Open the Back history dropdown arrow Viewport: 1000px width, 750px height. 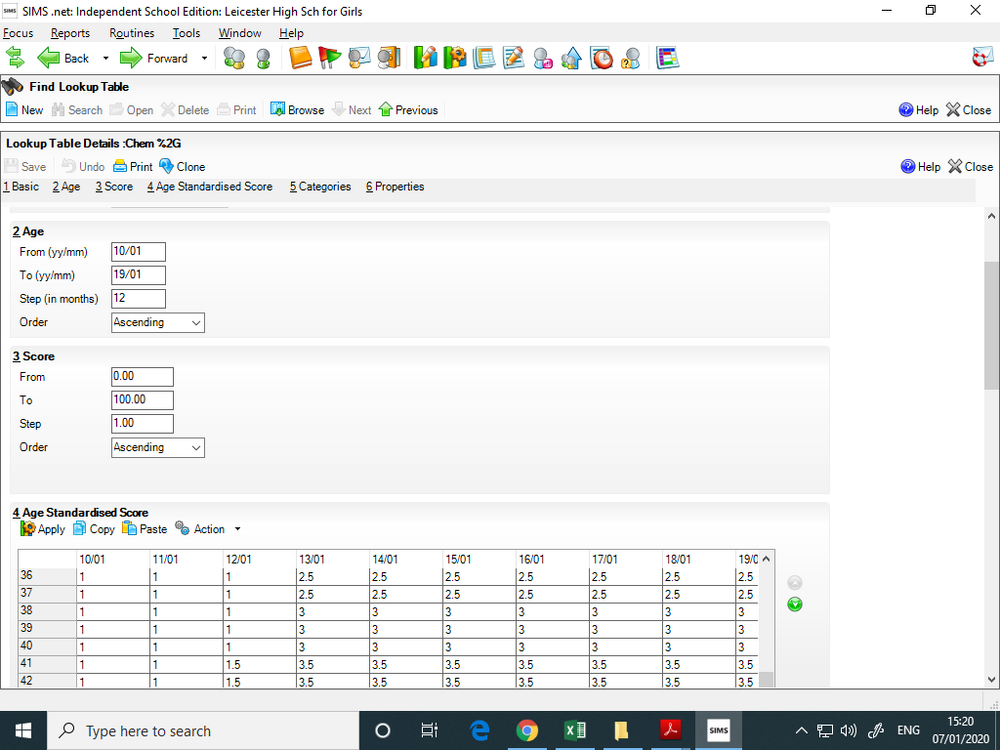tap(106, 58)
